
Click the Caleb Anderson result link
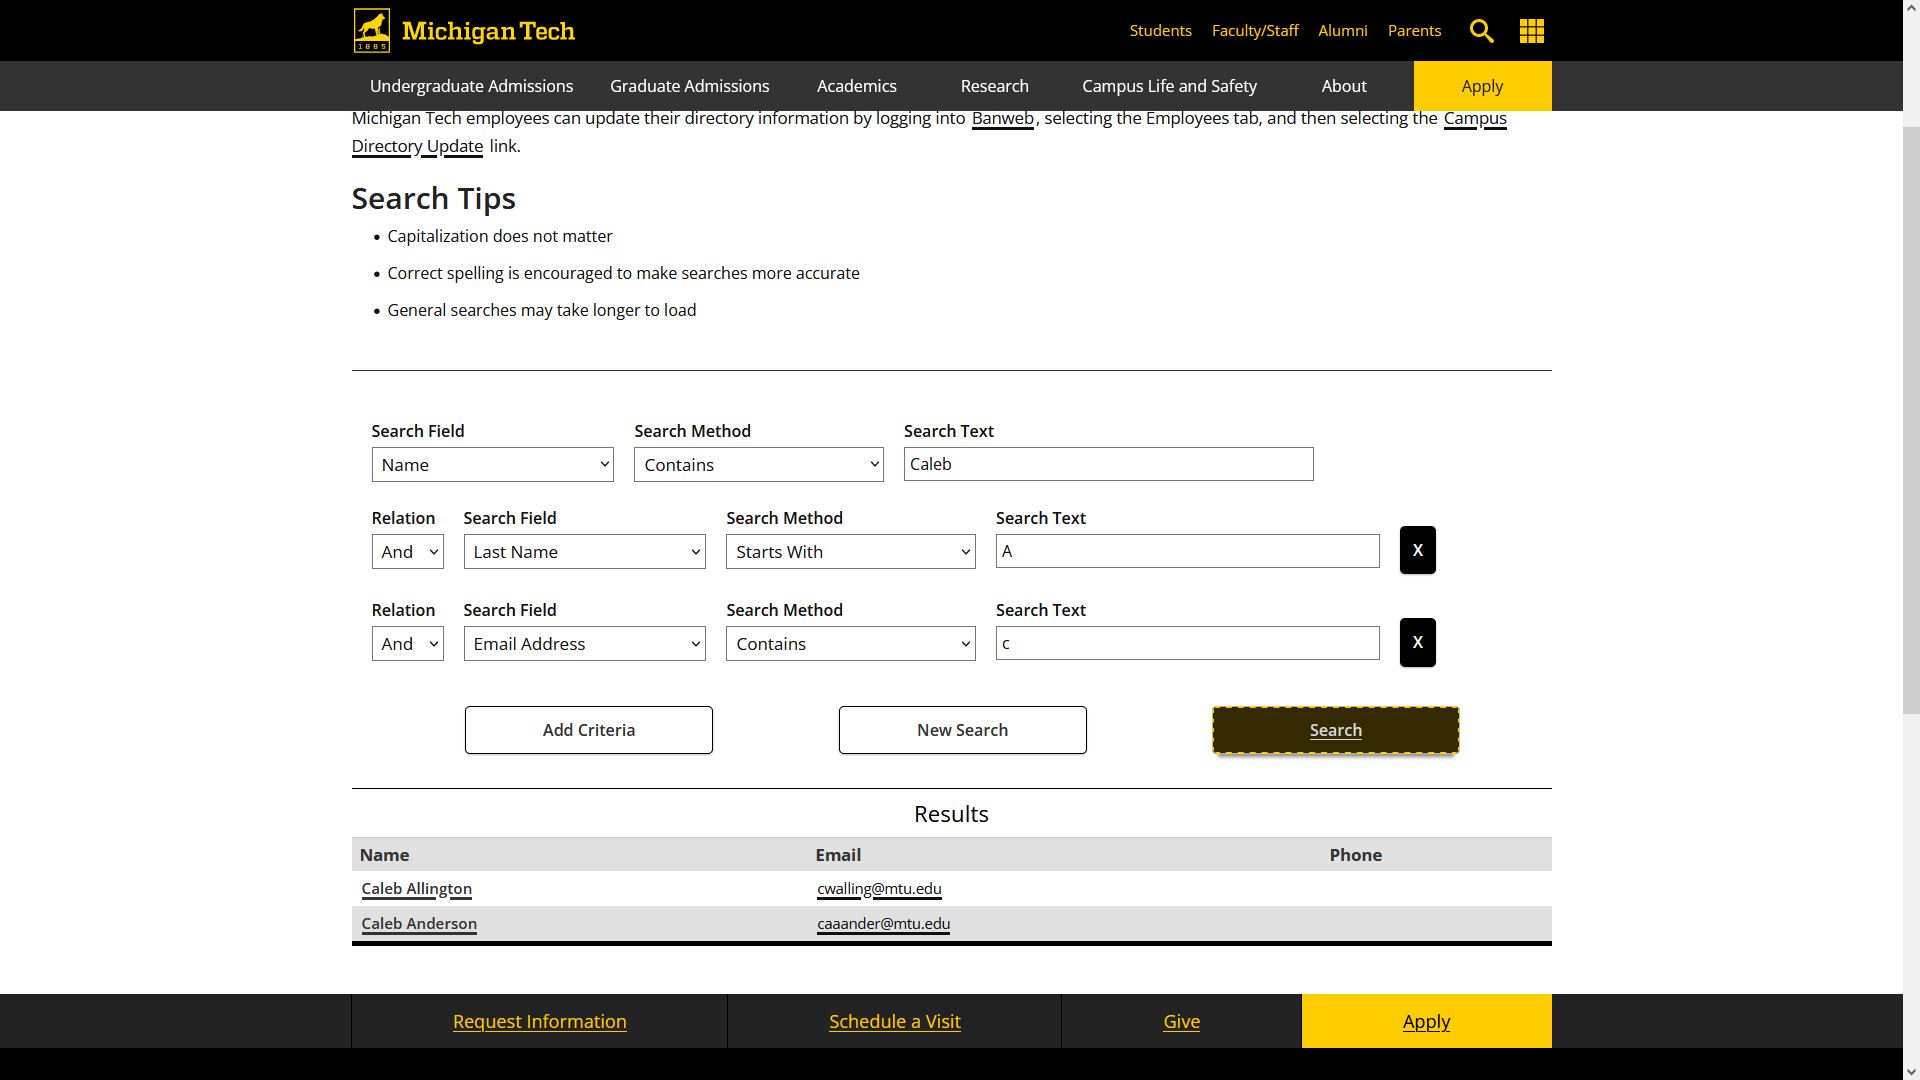coord(418,922)
